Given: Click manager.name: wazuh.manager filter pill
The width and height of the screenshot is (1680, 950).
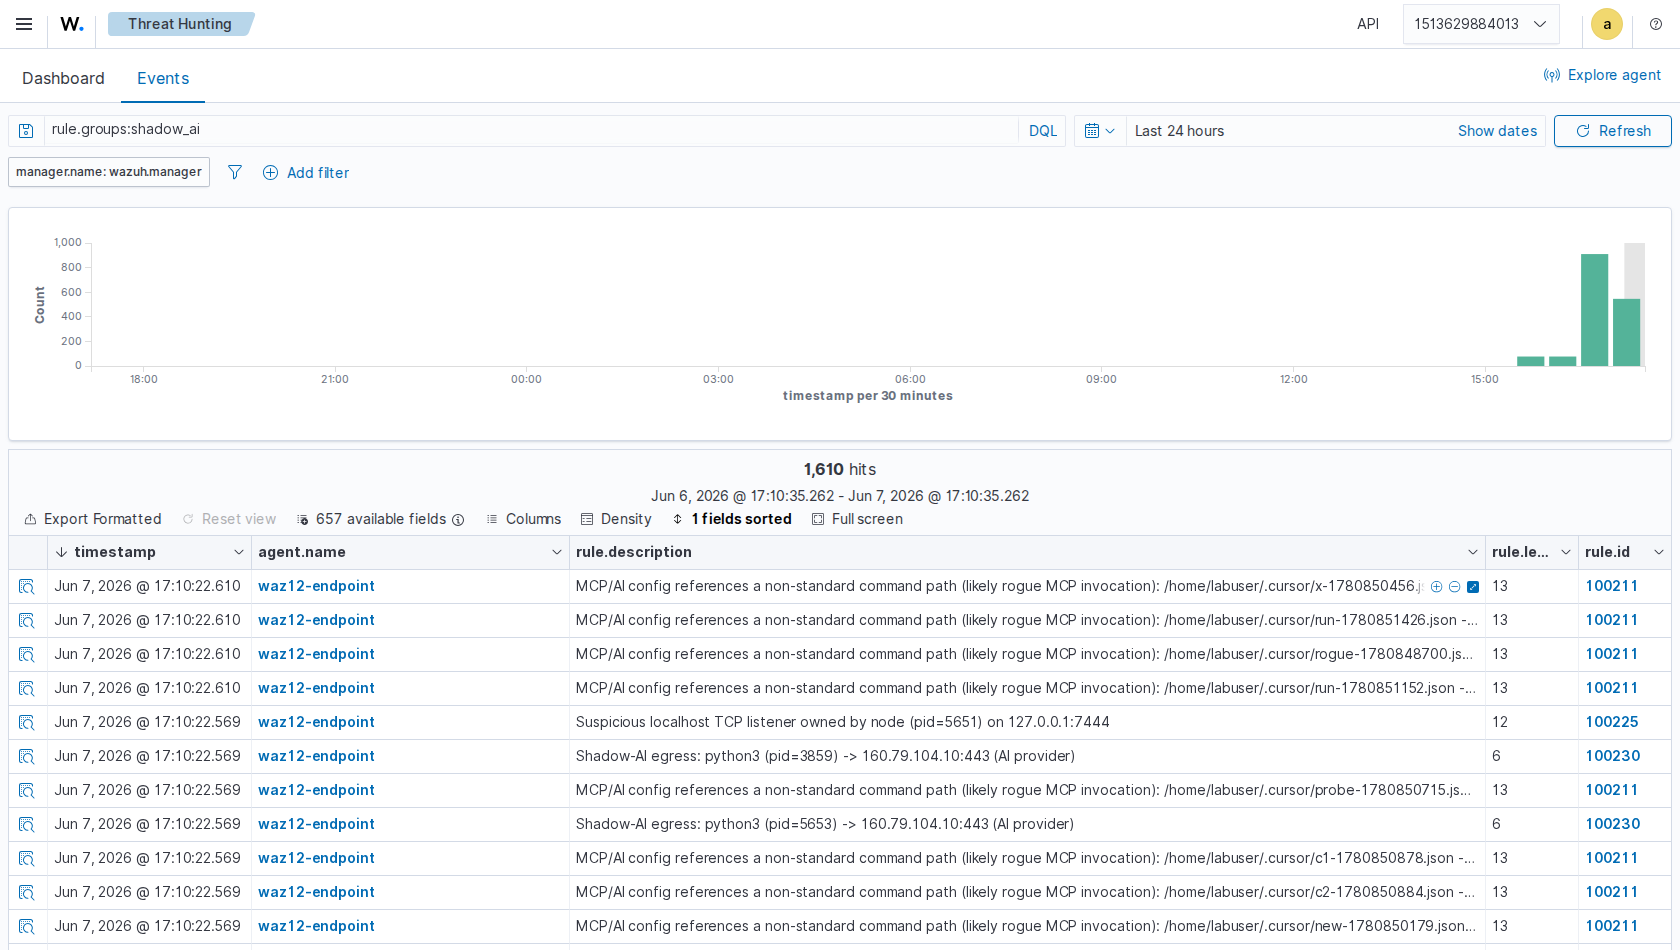Looking at the screenshot, I should (109, 172).
